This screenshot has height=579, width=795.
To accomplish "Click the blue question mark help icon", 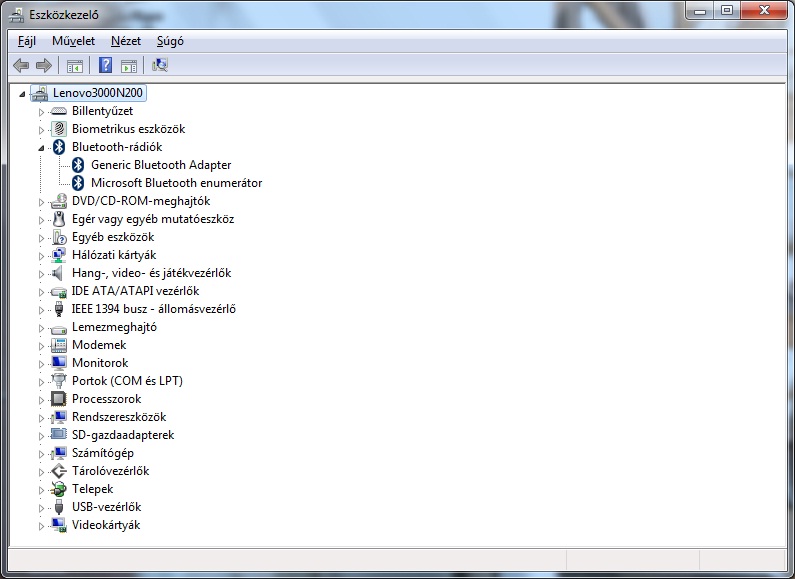I will (105, 65).
